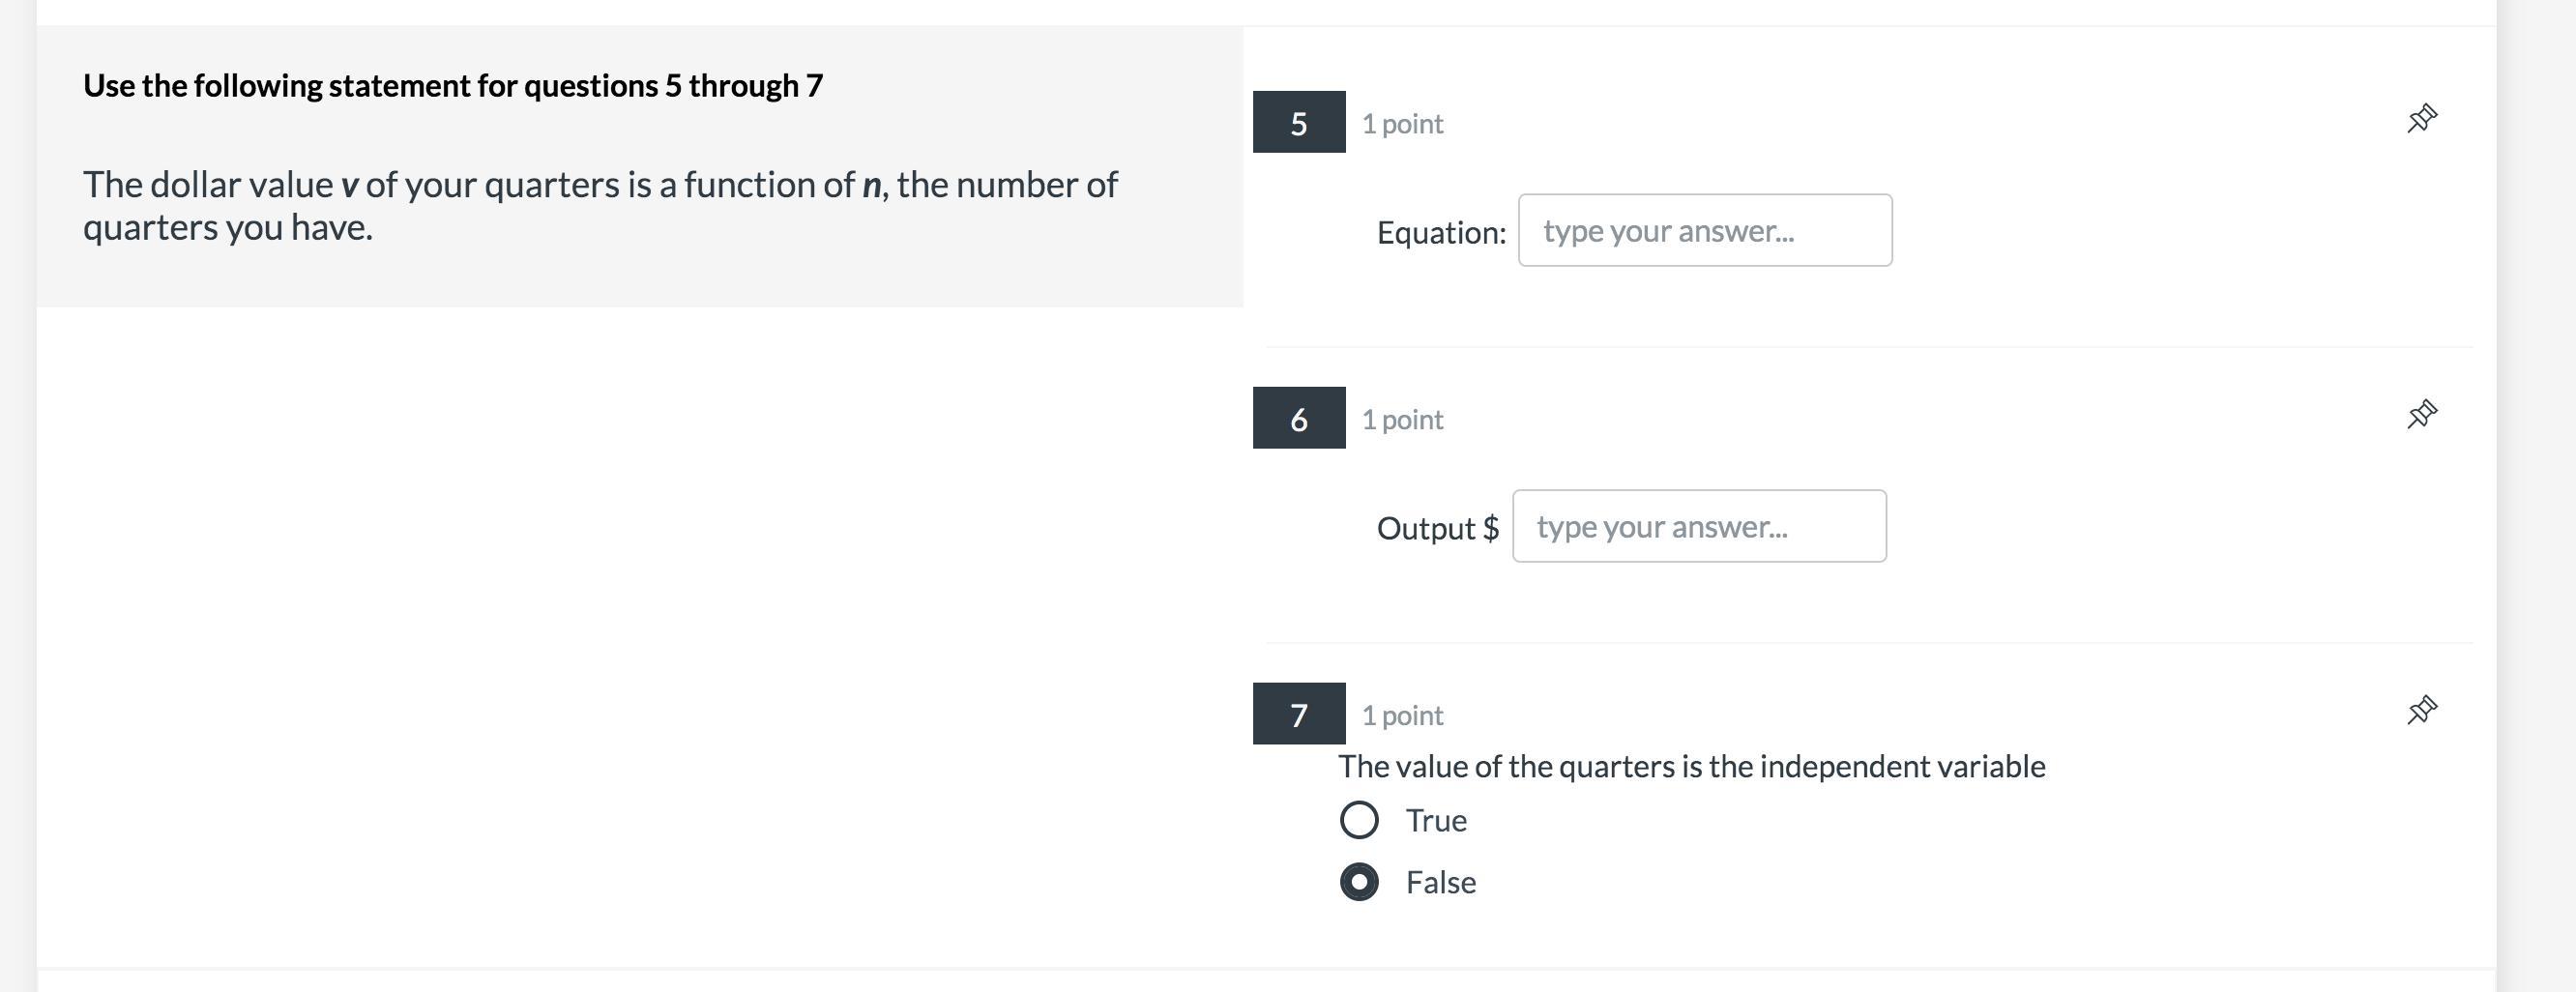Pin question 6 with the pushpin icon
Image resolution: width=2576 pixels, height=992 pixels.
2421,414
